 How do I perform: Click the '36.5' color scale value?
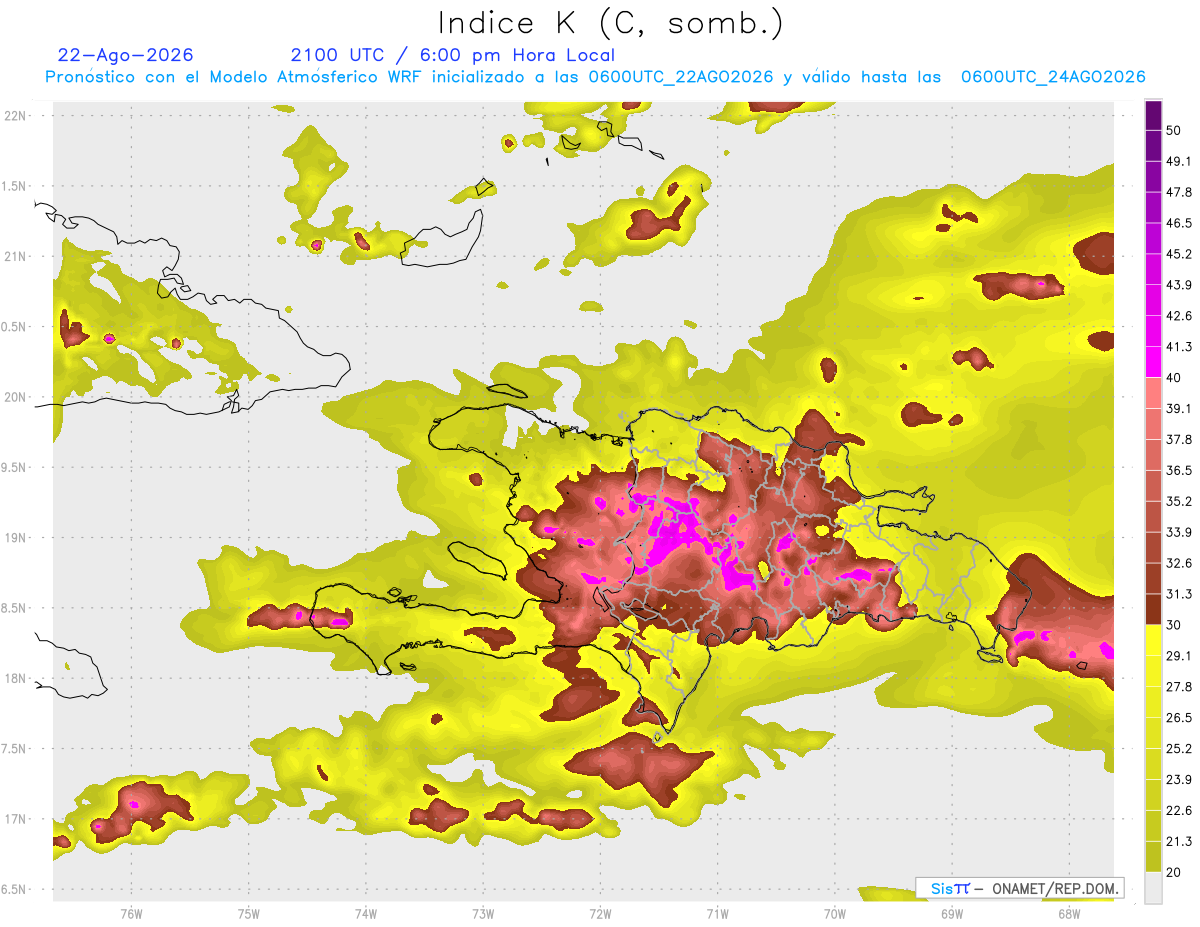[x=1178, y=471]
